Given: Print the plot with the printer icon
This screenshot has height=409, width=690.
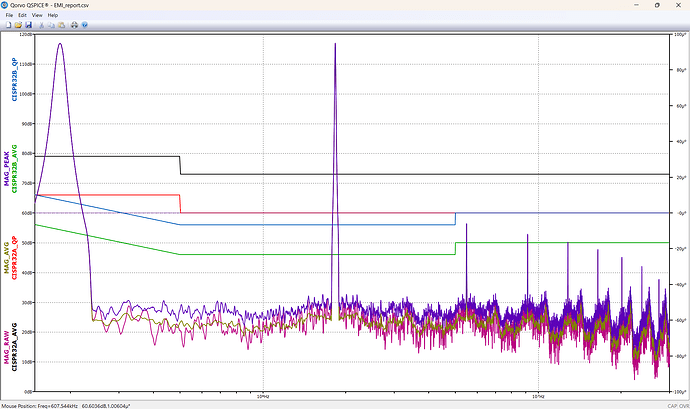Looking at the screenshot, I should 74,25.
